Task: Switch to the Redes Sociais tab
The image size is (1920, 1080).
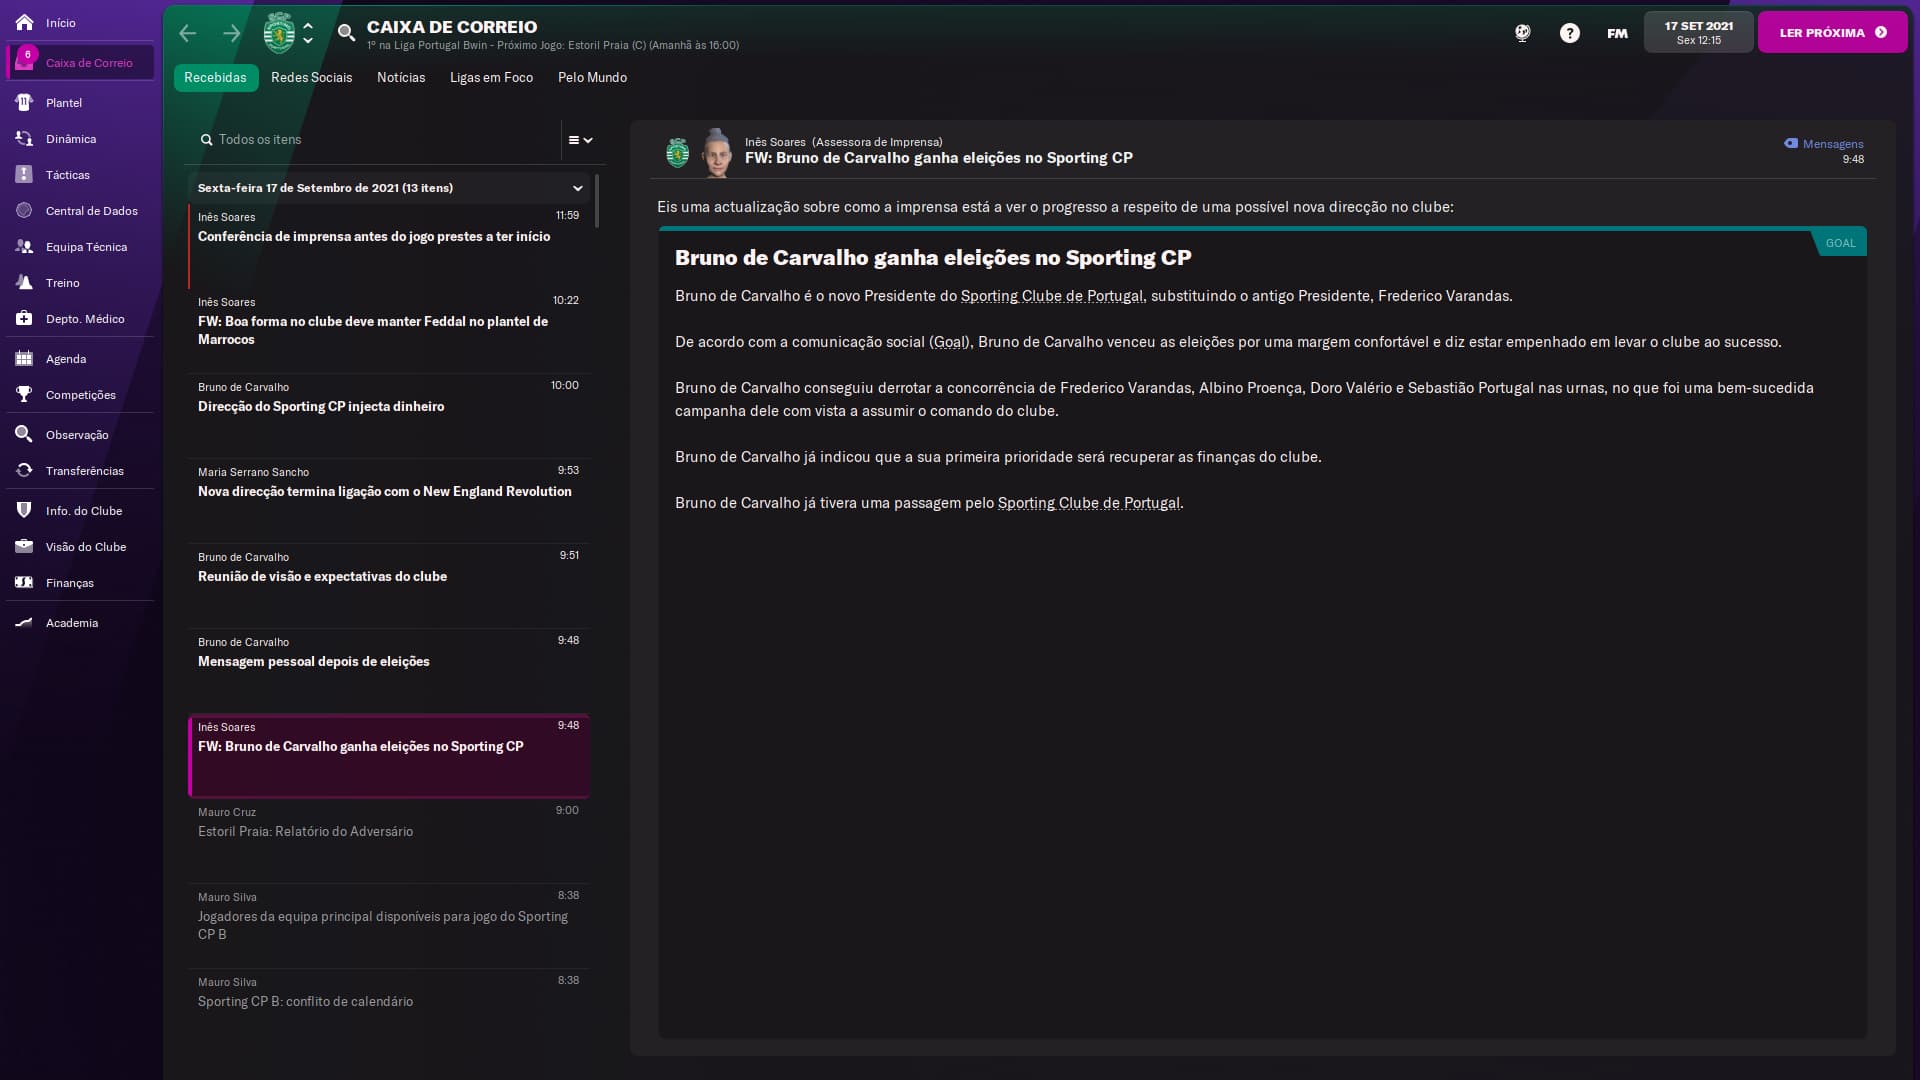Action: [311, 77]
